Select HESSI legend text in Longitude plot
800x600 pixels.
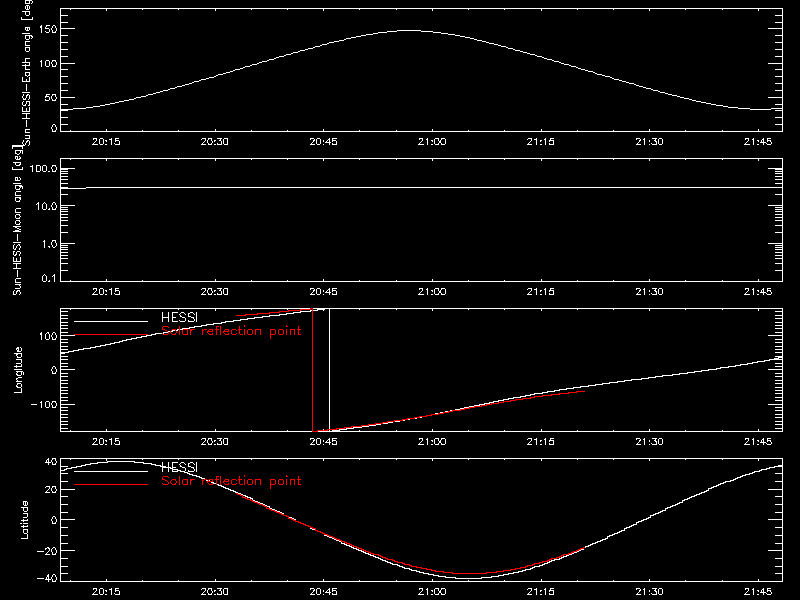pos(179,317)
